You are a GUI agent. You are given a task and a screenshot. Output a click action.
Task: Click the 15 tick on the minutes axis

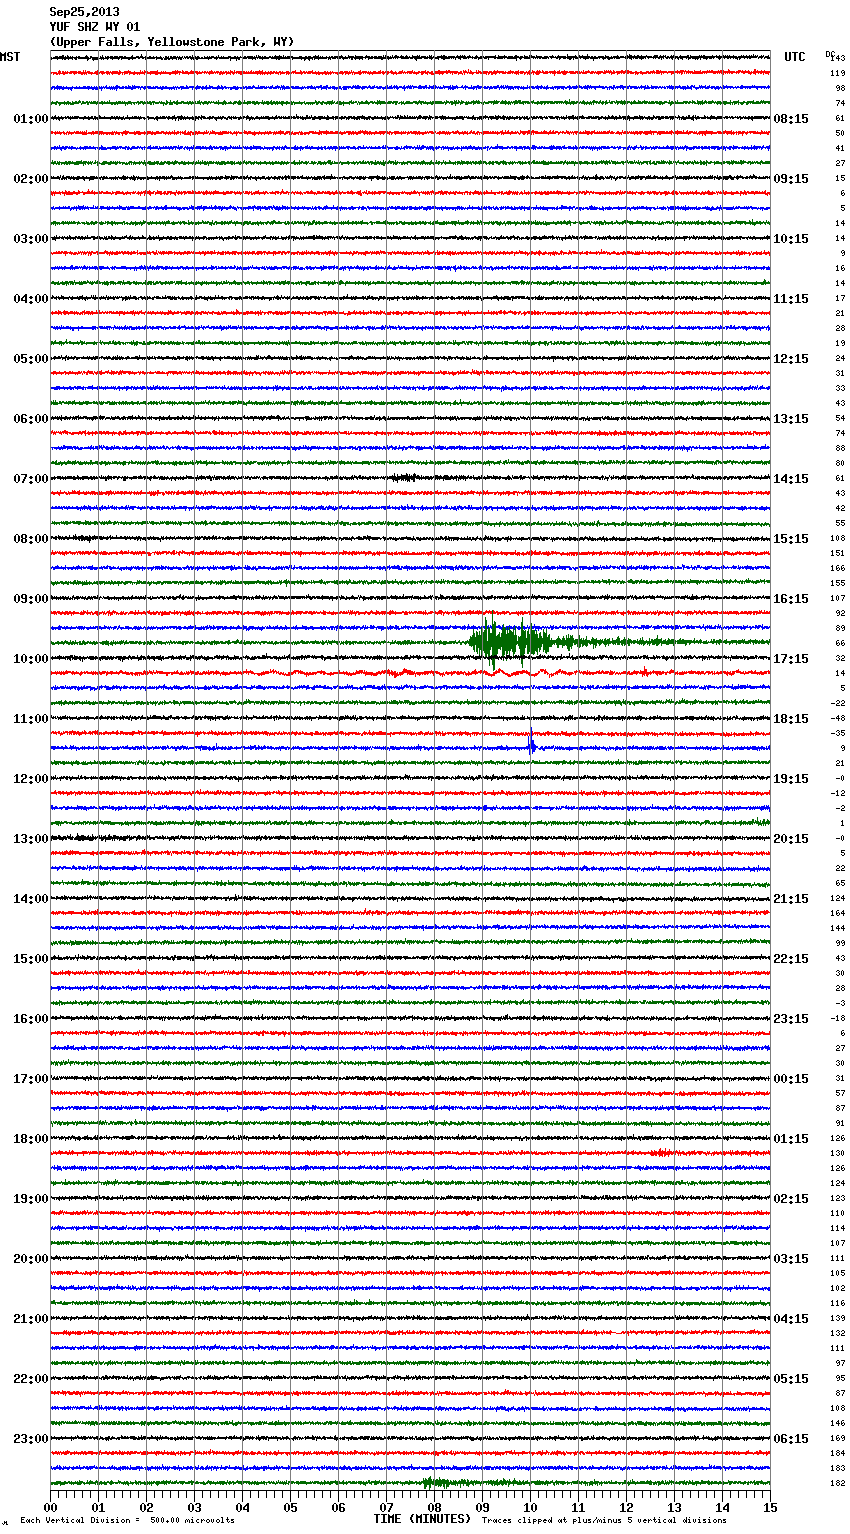pyautogui.click(x=770, y=1507)
